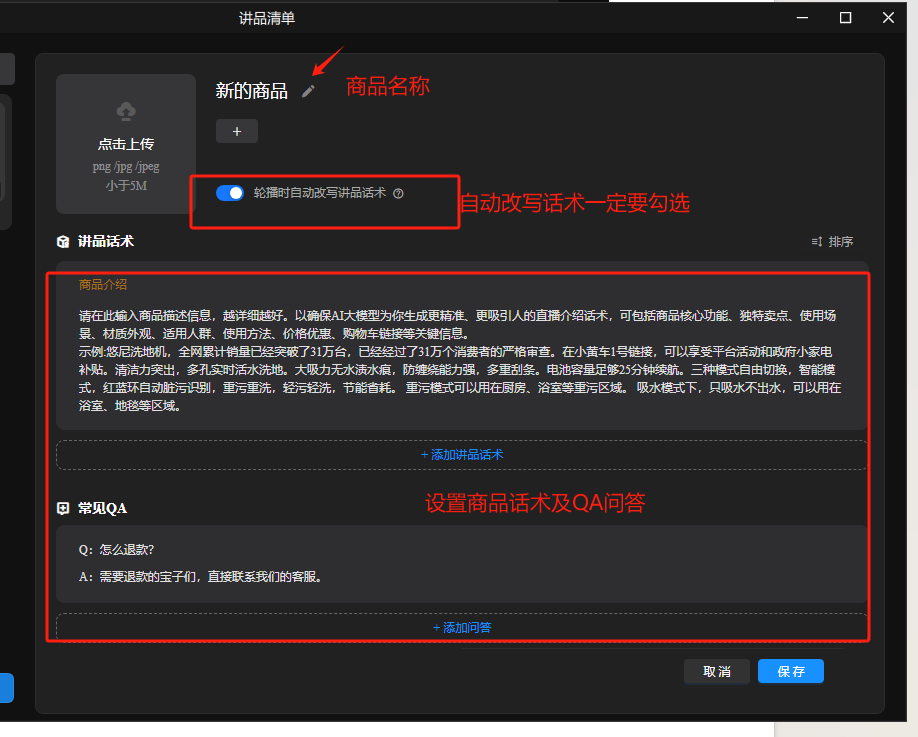Click + 添加讲品话术 to add a script

(x=461, y=455)
